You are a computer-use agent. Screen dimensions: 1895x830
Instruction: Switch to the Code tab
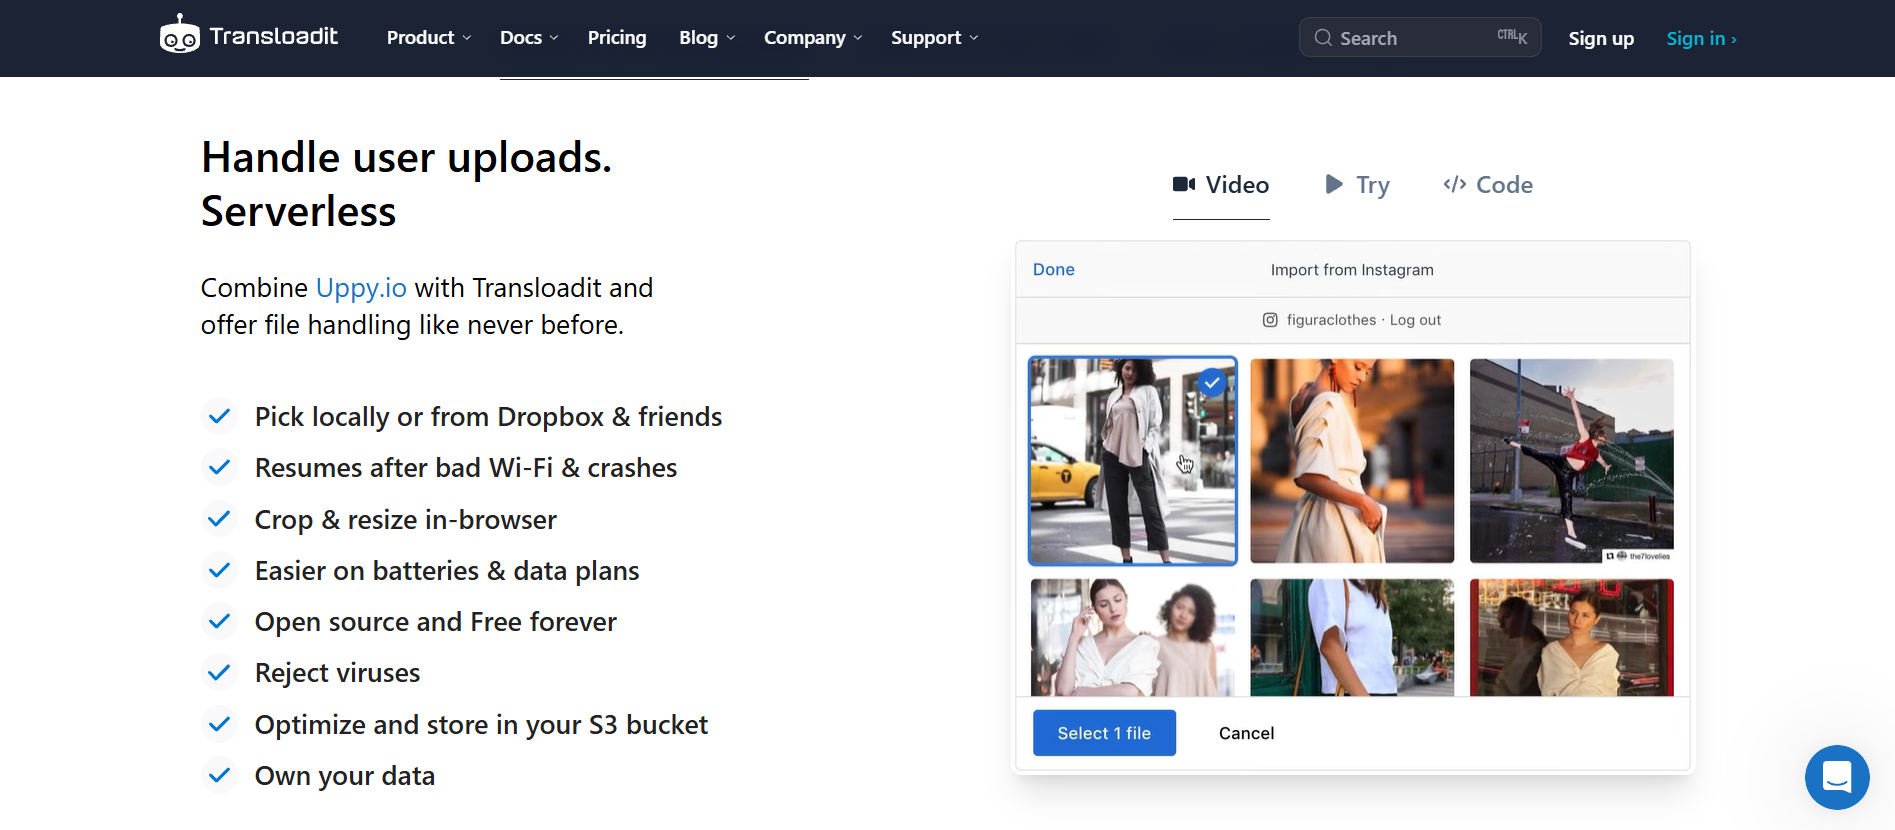coord(1488,185)
